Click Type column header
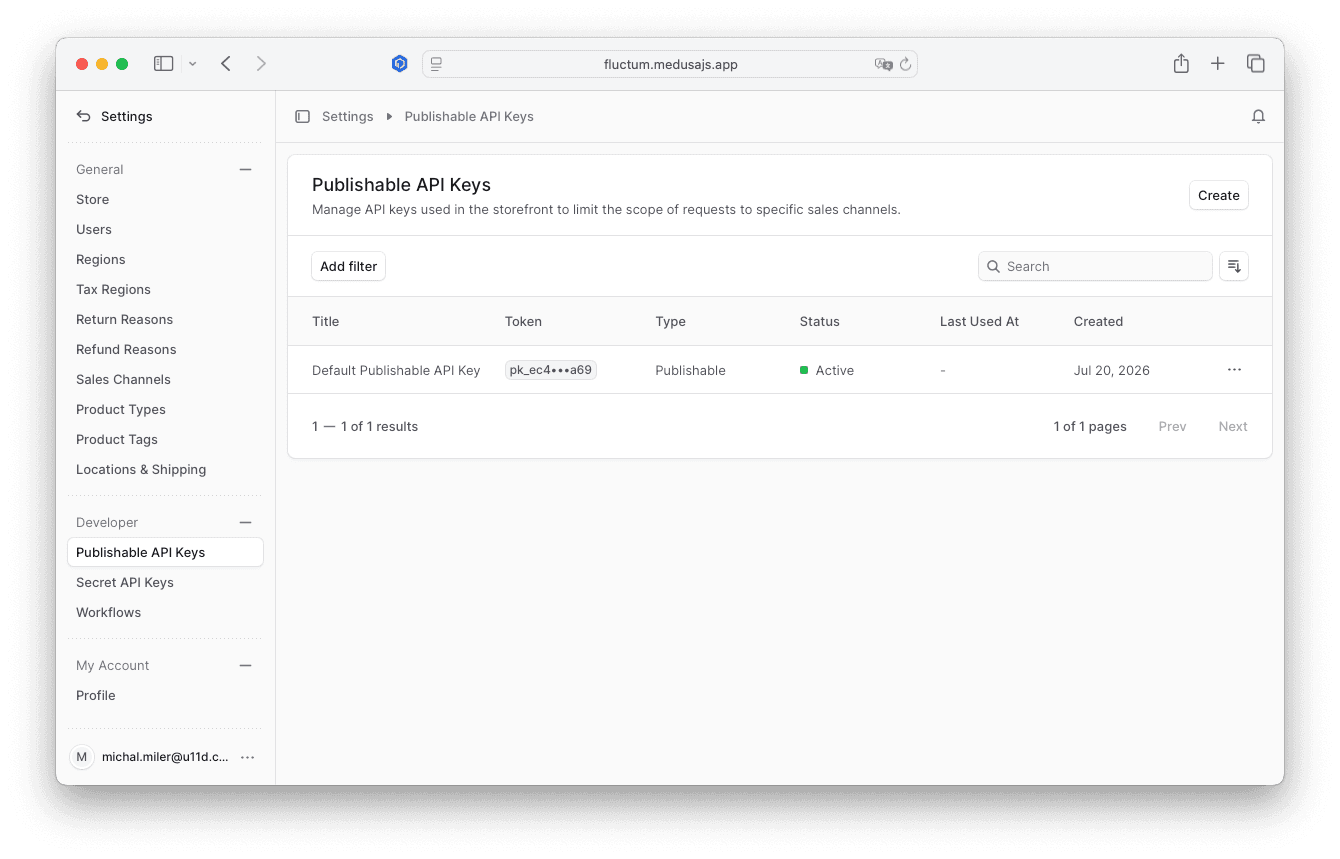 pos(670,321)
